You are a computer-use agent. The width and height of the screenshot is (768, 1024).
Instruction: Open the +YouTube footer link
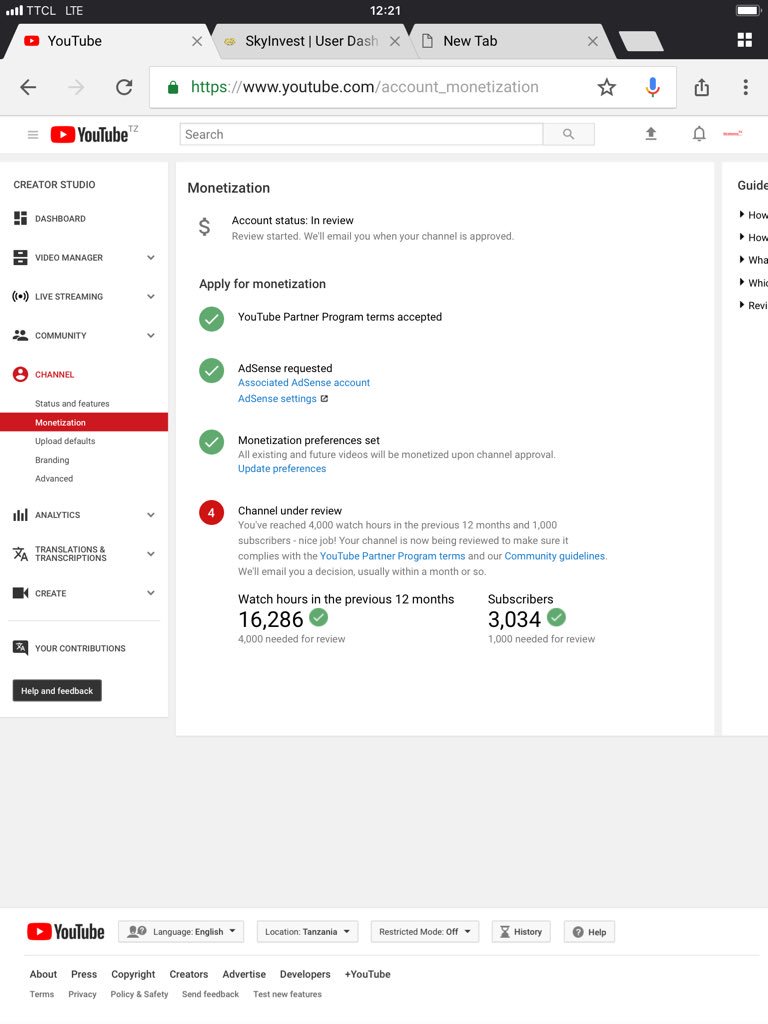368,974
